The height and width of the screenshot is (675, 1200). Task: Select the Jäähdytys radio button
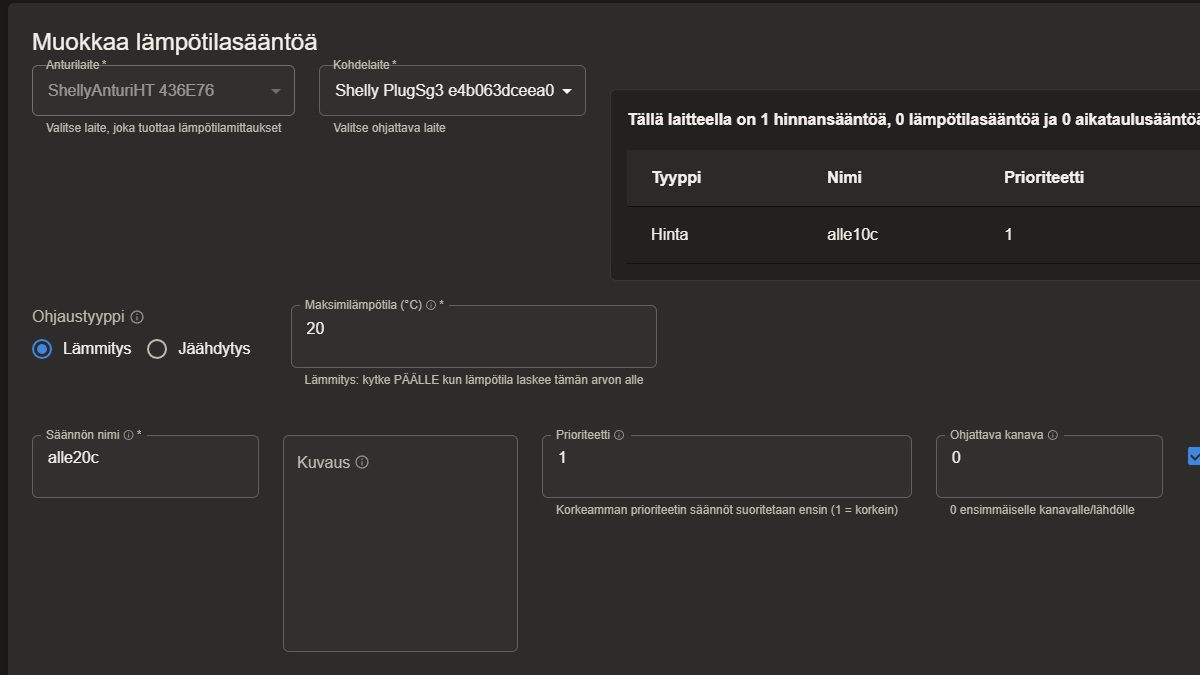pyautogui.click(x=157, y=349)
